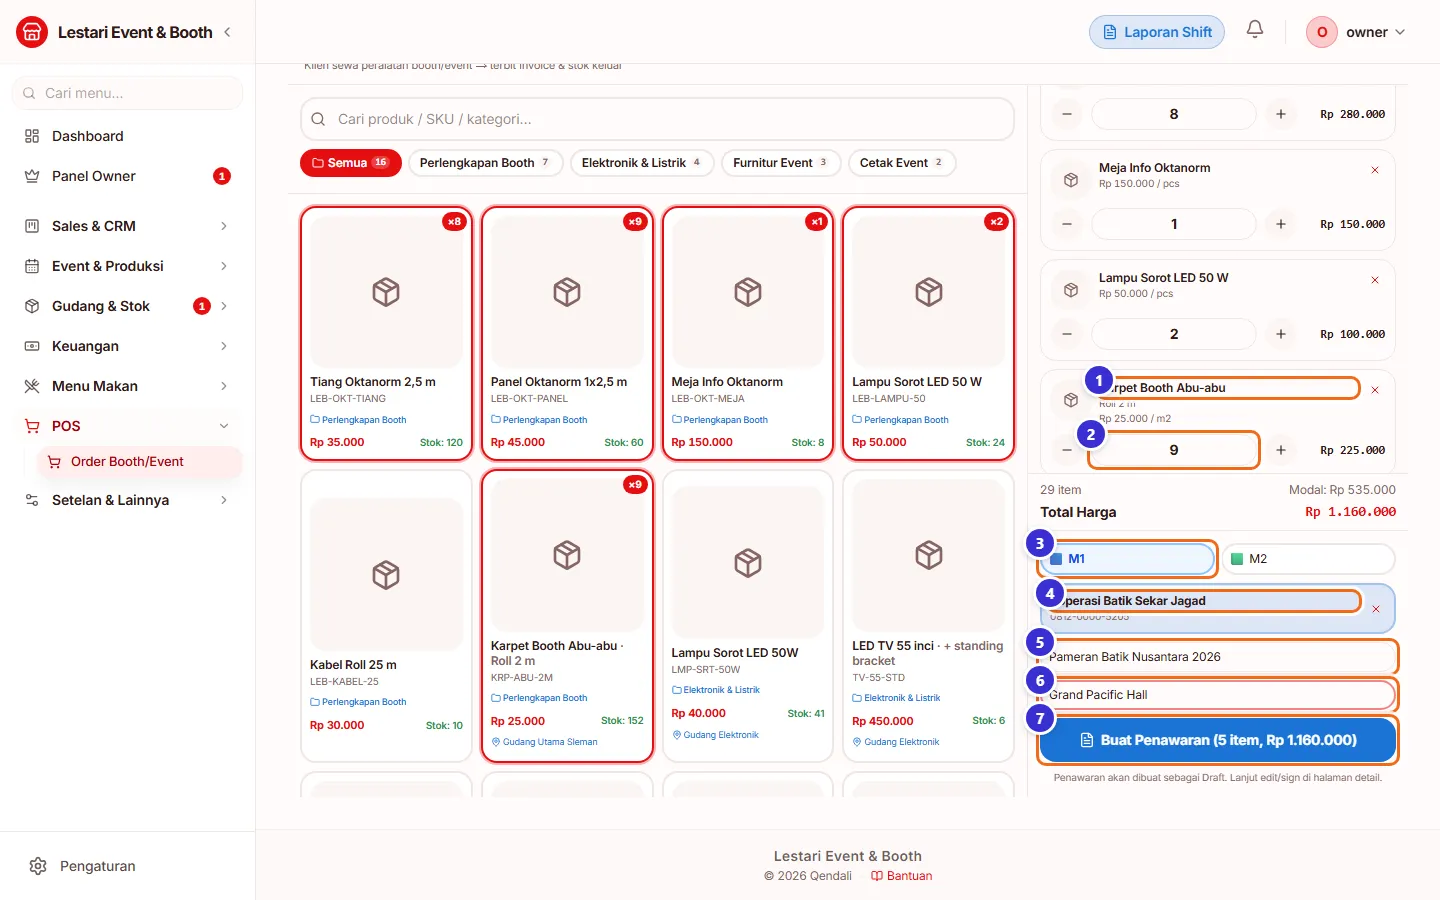1440x900 pixels.
Task: Focus the Cari produk search field
Action: coord(657,119)
